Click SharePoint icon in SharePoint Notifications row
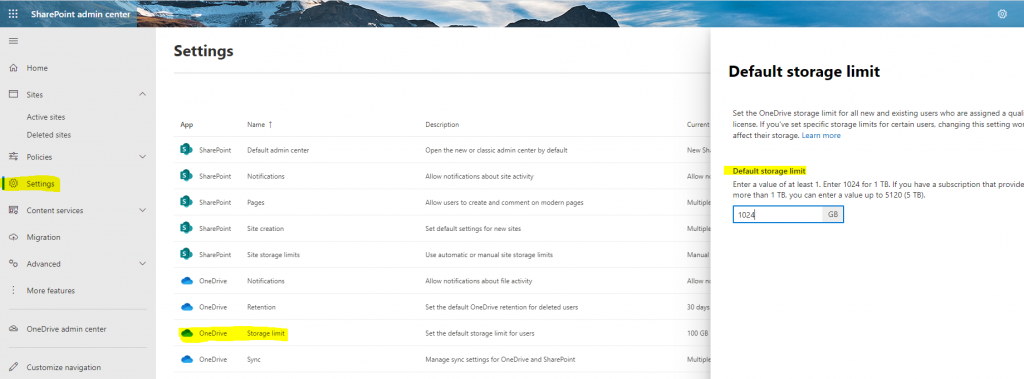The image size is (1024, 379). [x=186, y=176]
